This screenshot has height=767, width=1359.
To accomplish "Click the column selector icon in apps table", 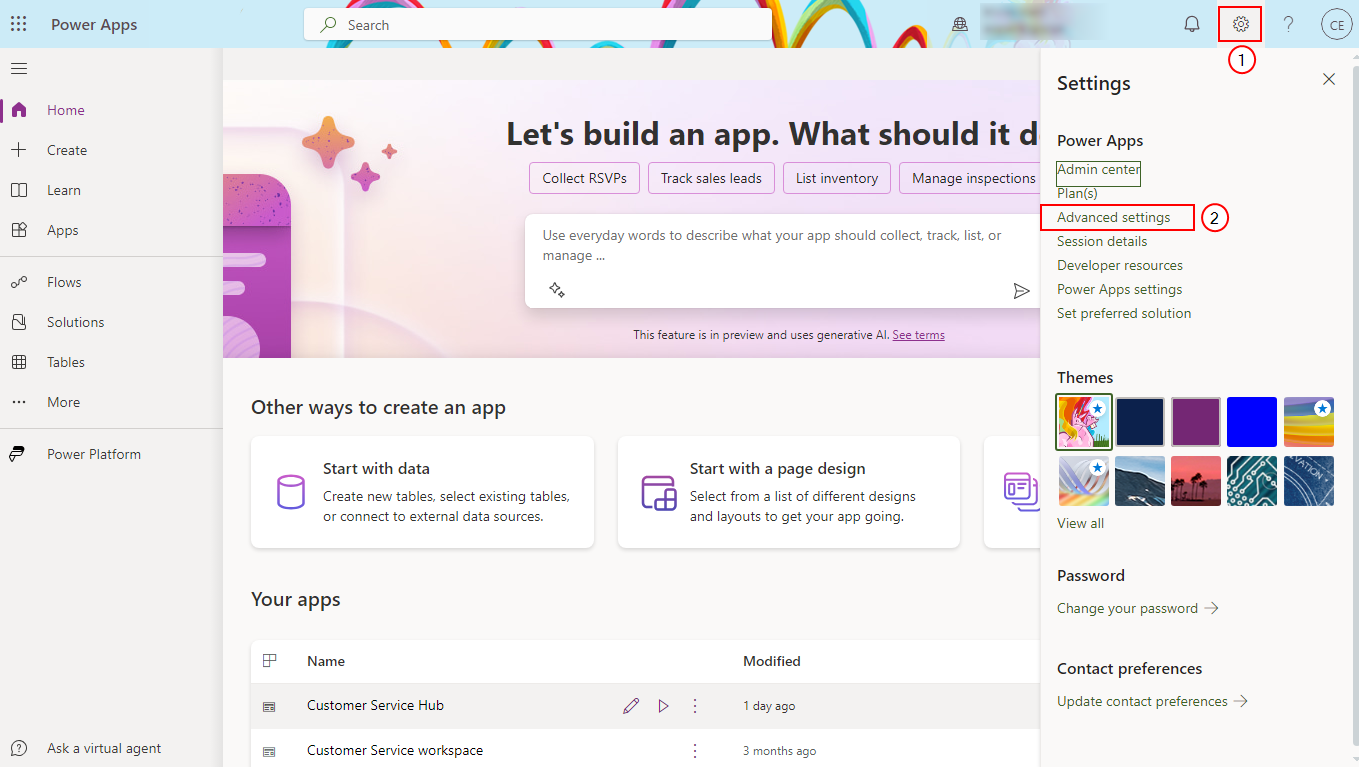I will pos(269,661).
